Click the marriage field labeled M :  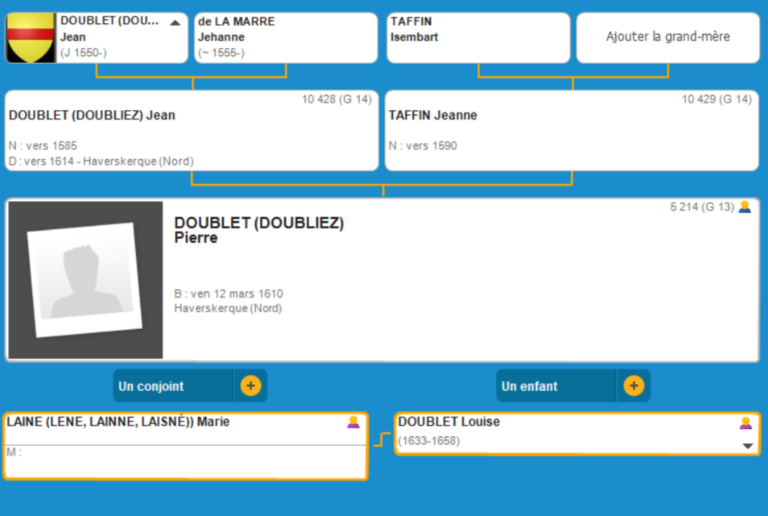tap(185, 461)
